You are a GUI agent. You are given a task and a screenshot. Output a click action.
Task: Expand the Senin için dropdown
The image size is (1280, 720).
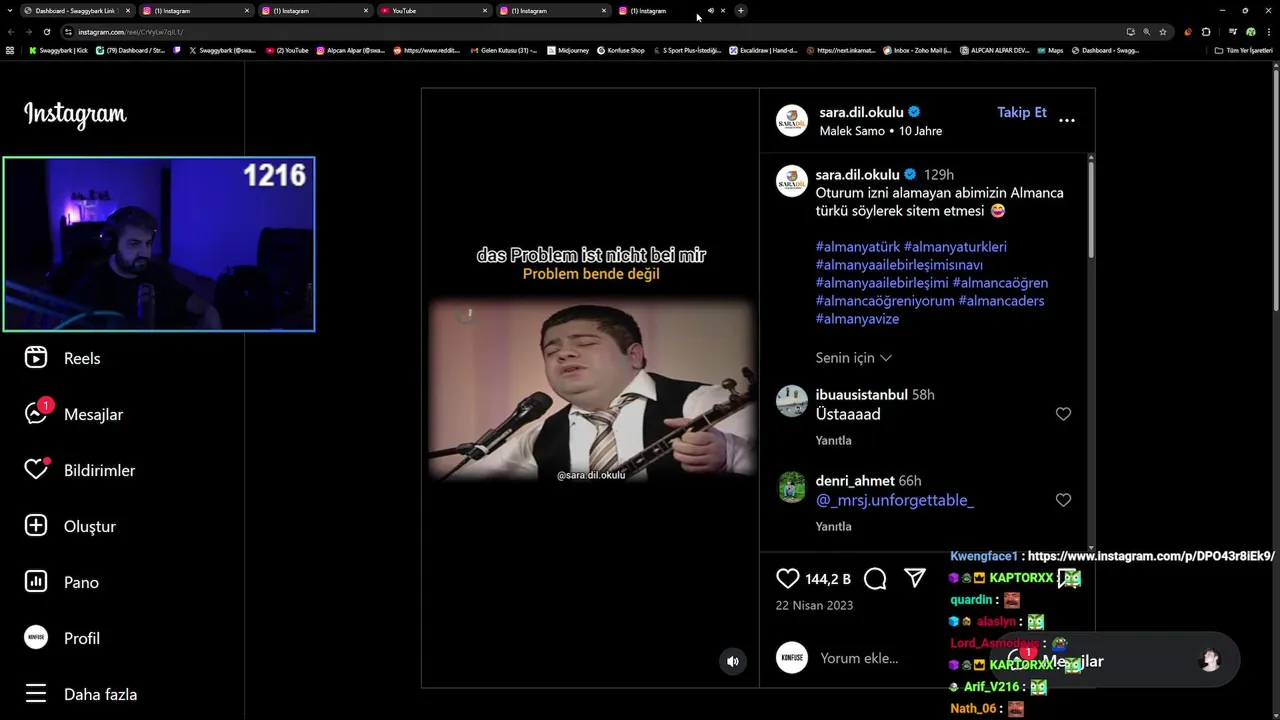click(x=854, y=358)
